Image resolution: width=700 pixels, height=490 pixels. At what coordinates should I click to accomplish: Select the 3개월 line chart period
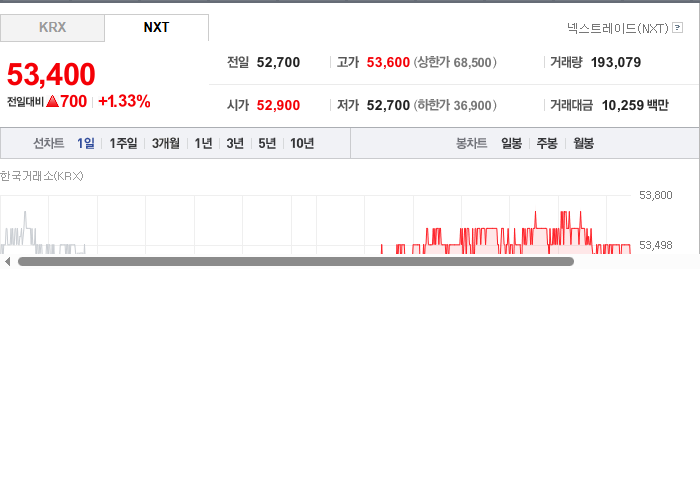(x=166, y=143)
